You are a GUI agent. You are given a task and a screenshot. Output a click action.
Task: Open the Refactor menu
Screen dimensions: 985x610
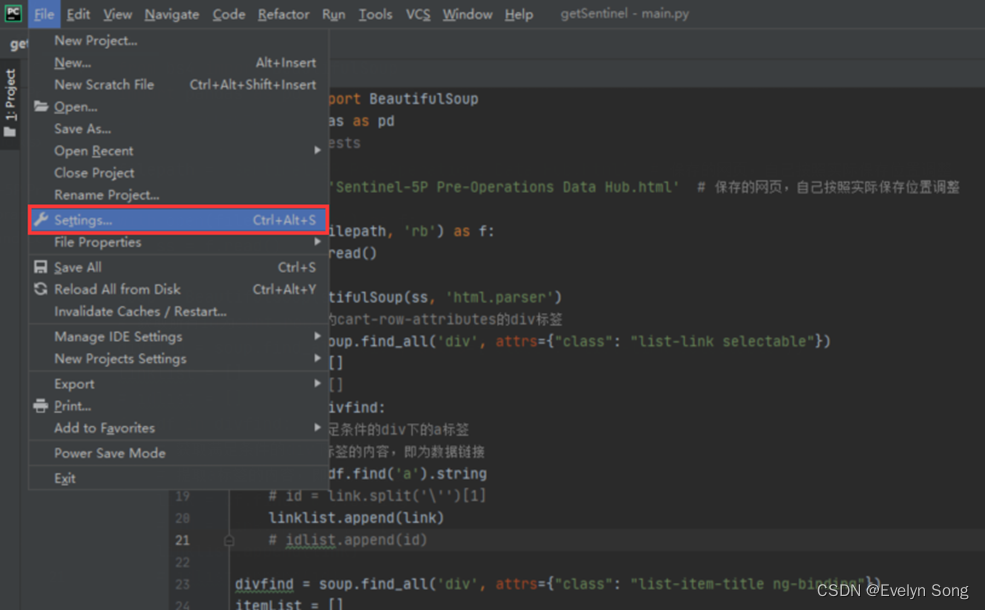[x=283, y=14]
